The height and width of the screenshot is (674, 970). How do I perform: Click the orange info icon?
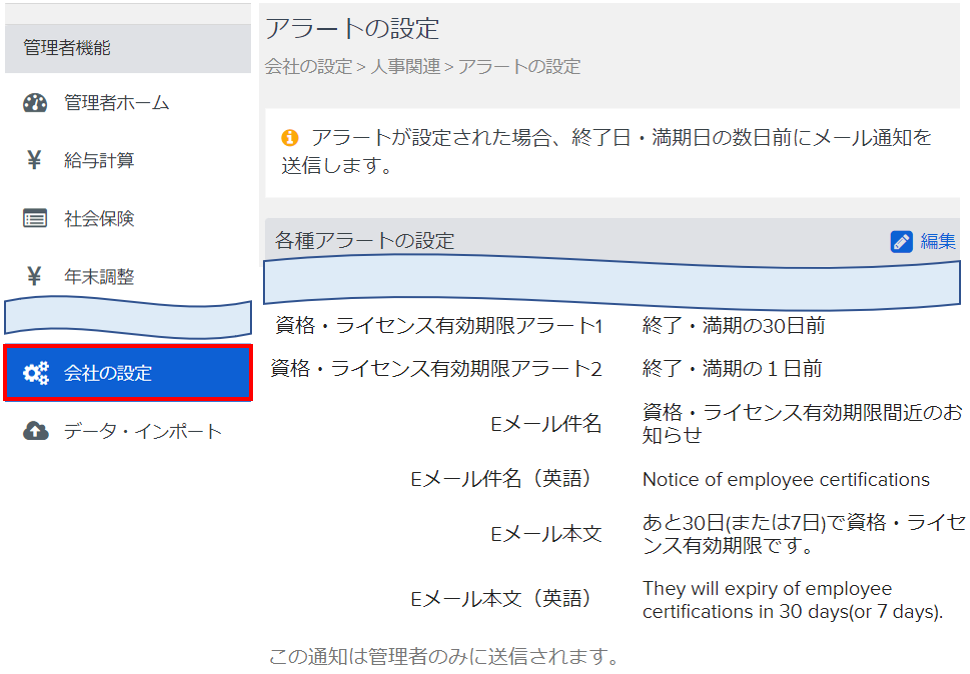(290, 137)
